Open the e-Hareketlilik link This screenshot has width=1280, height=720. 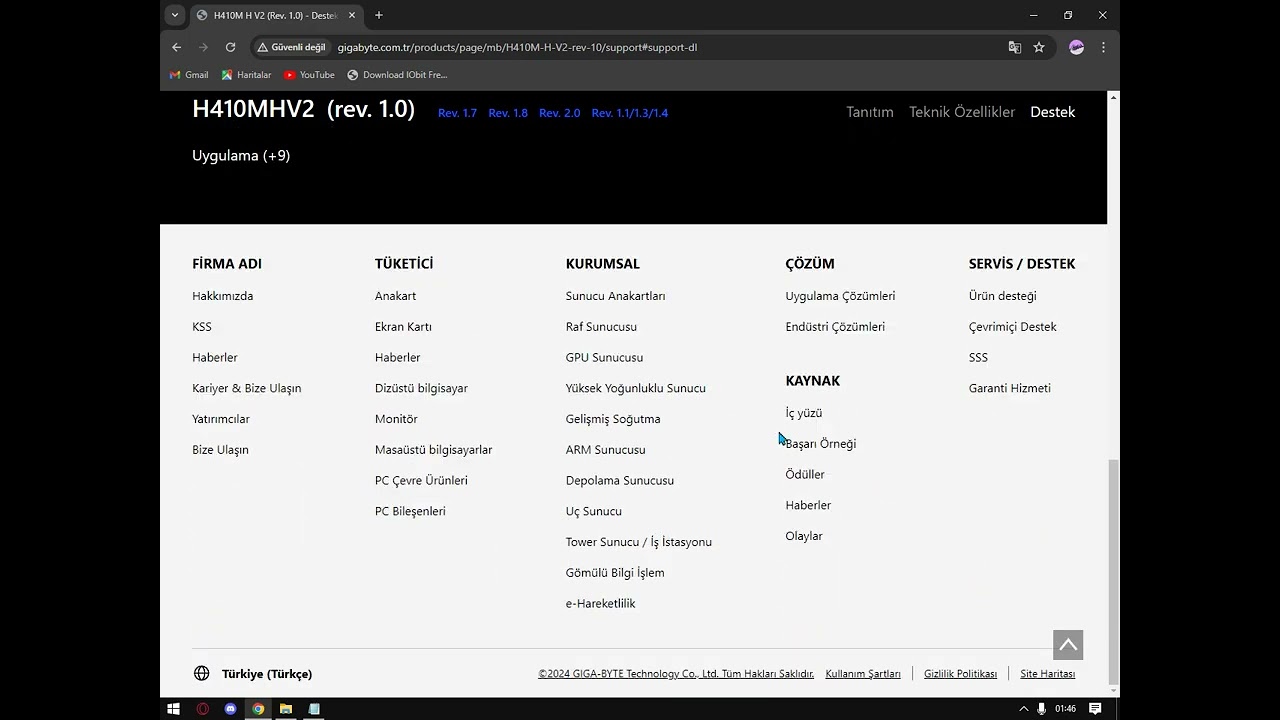tap(601, 604)
